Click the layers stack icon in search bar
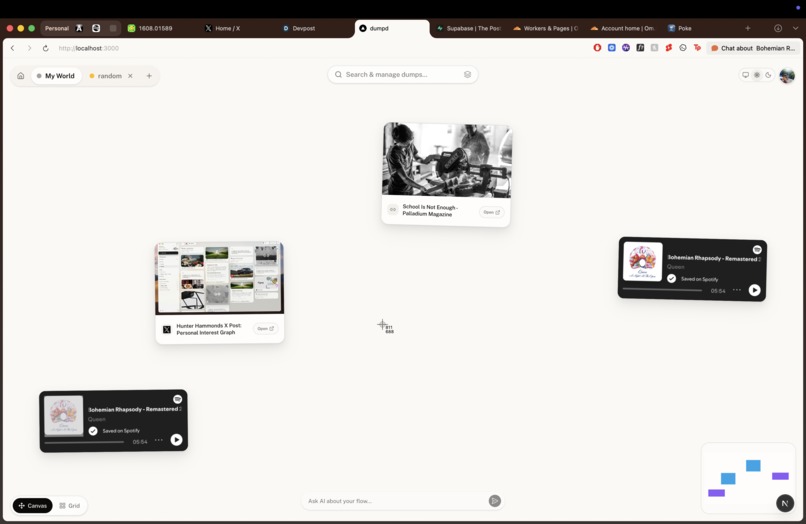This screenshot has width=806, height=524. pyautogui.click(x=467, y=75)
